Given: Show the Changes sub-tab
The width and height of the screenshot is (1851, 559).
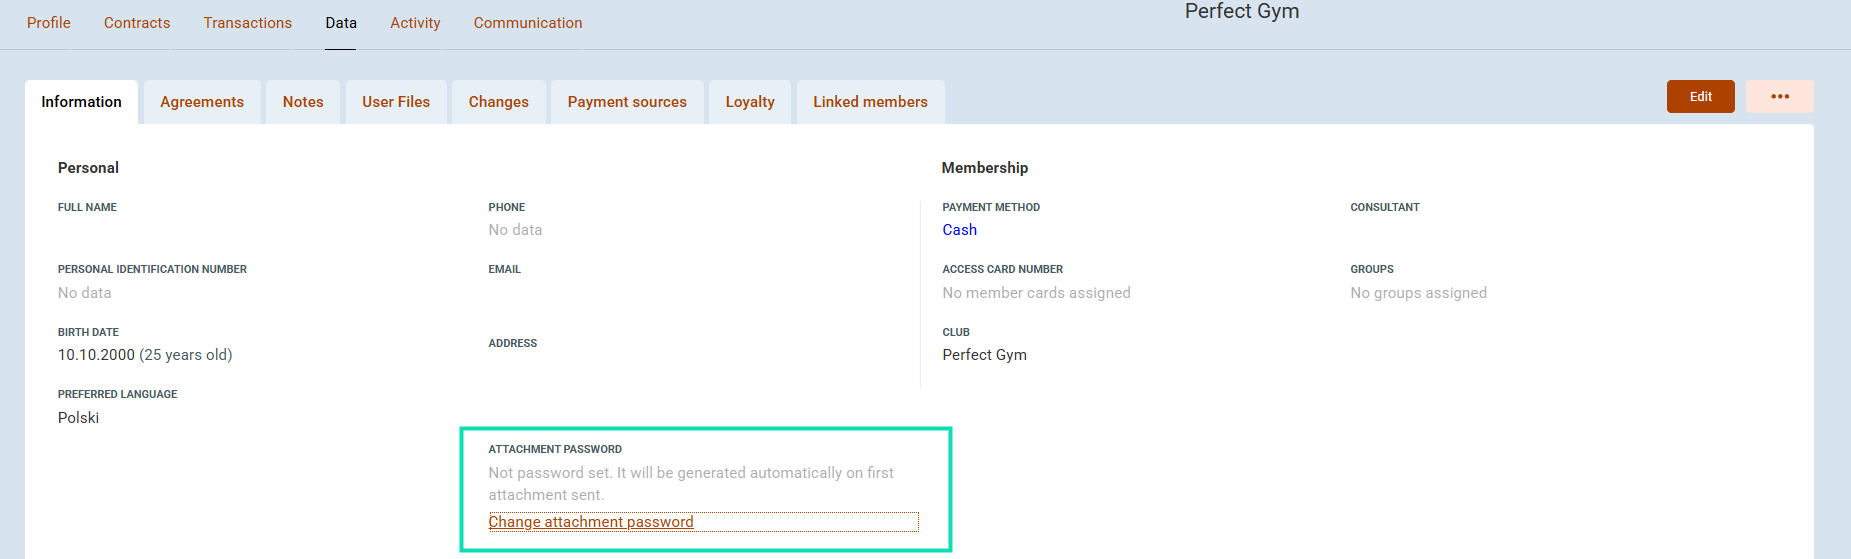Looking at the screenshot, I should 498,102.
